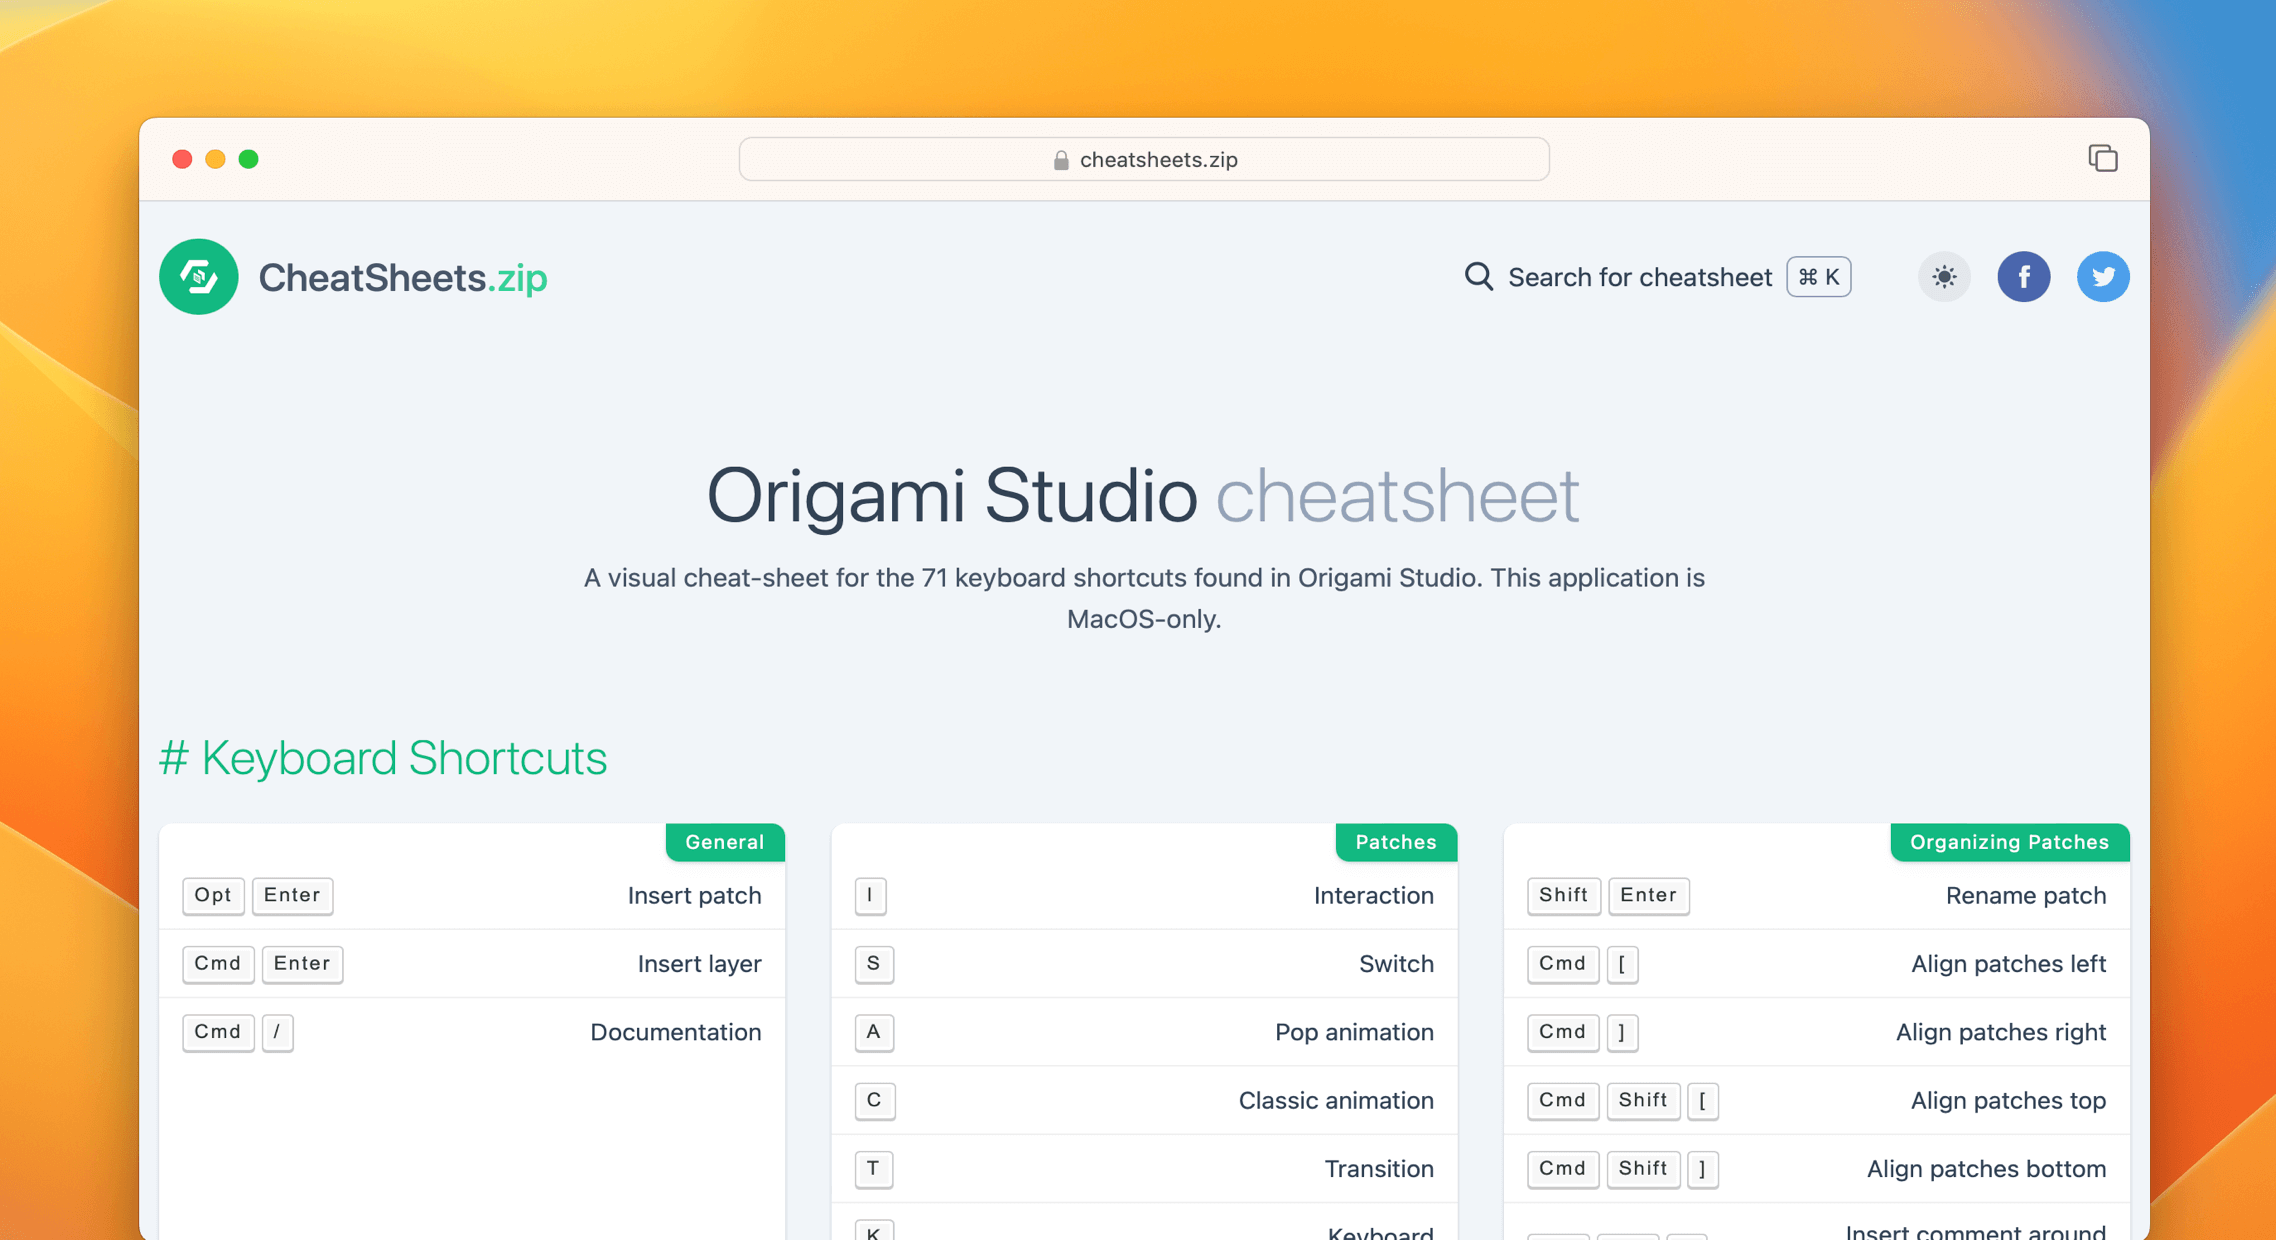Click the search magnifier icon
The image size is (2276, 1240).
(1478, 277)
